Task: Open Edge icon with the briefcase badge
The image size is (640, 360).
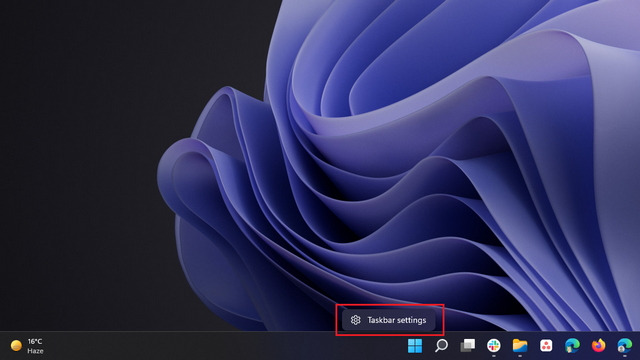Action: click(x=572, y=346)
